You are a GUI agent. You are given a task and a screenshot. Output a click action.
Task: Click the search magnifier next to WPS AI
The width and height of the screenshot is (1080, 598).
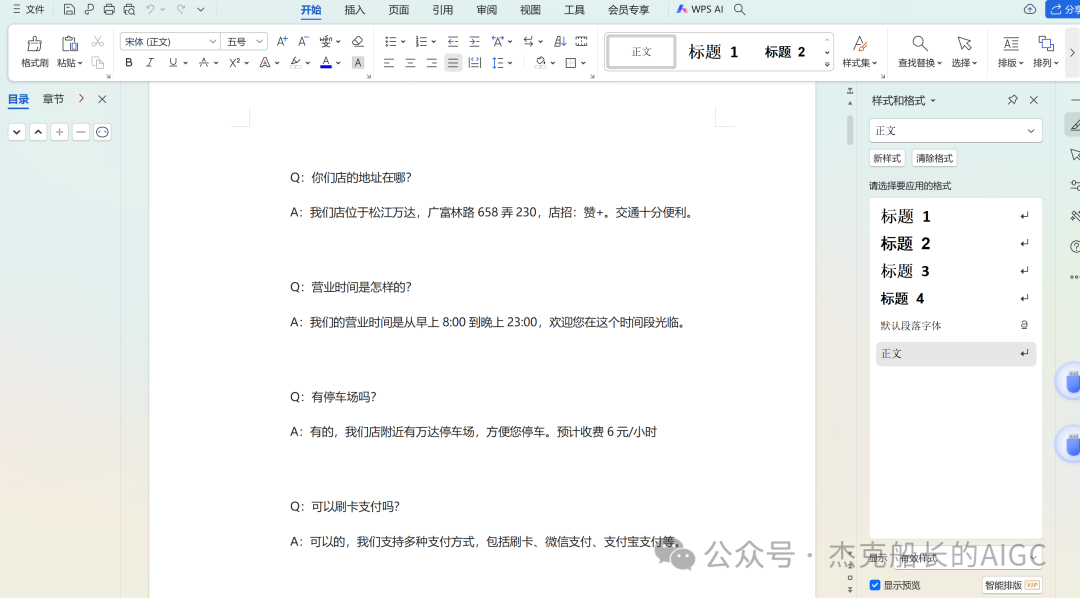tap(740, 10)
